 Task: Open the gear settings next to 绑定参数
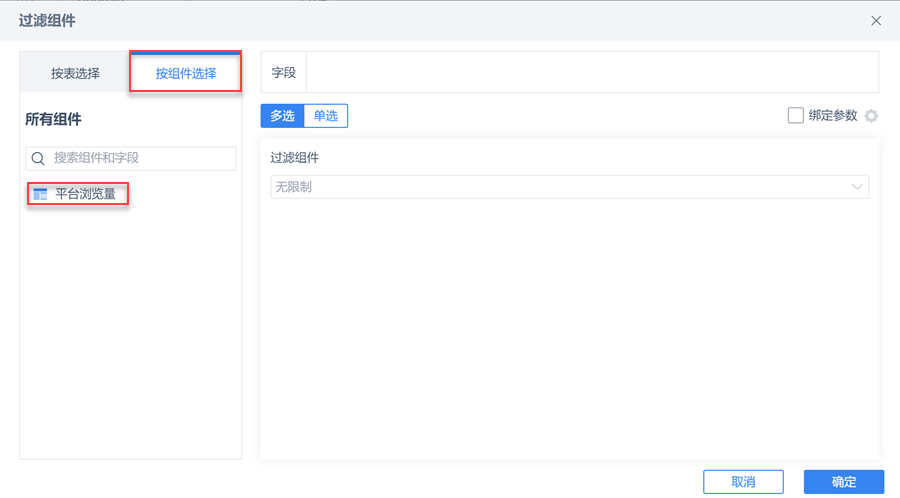[871, 116]
